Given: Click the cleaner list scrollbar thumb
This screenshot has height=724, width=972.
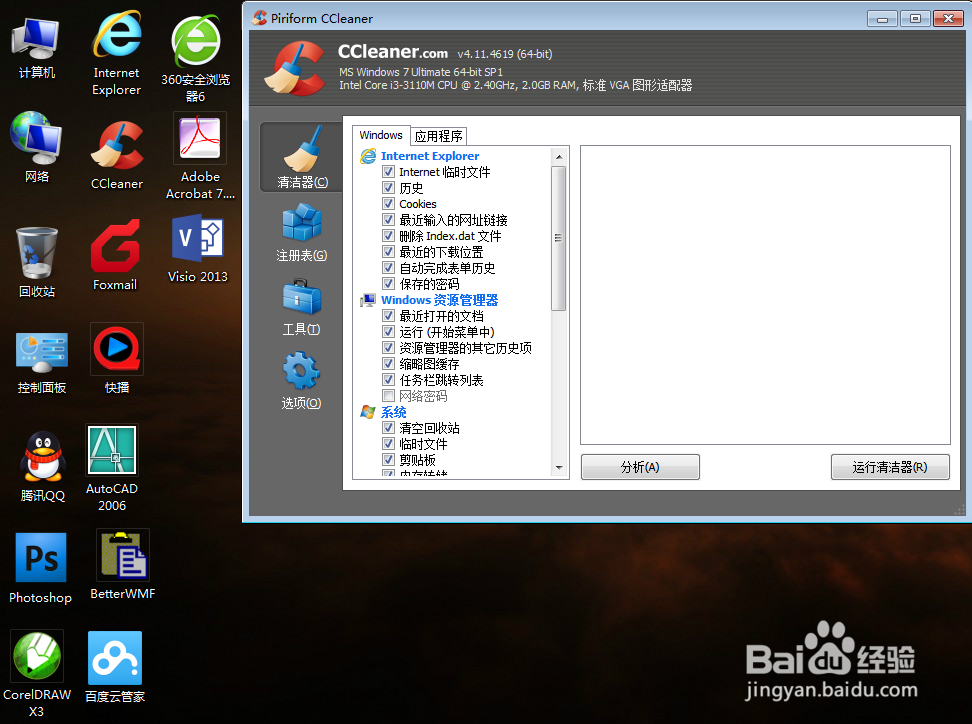Looking at the screenshot, I should pos(559,238).
